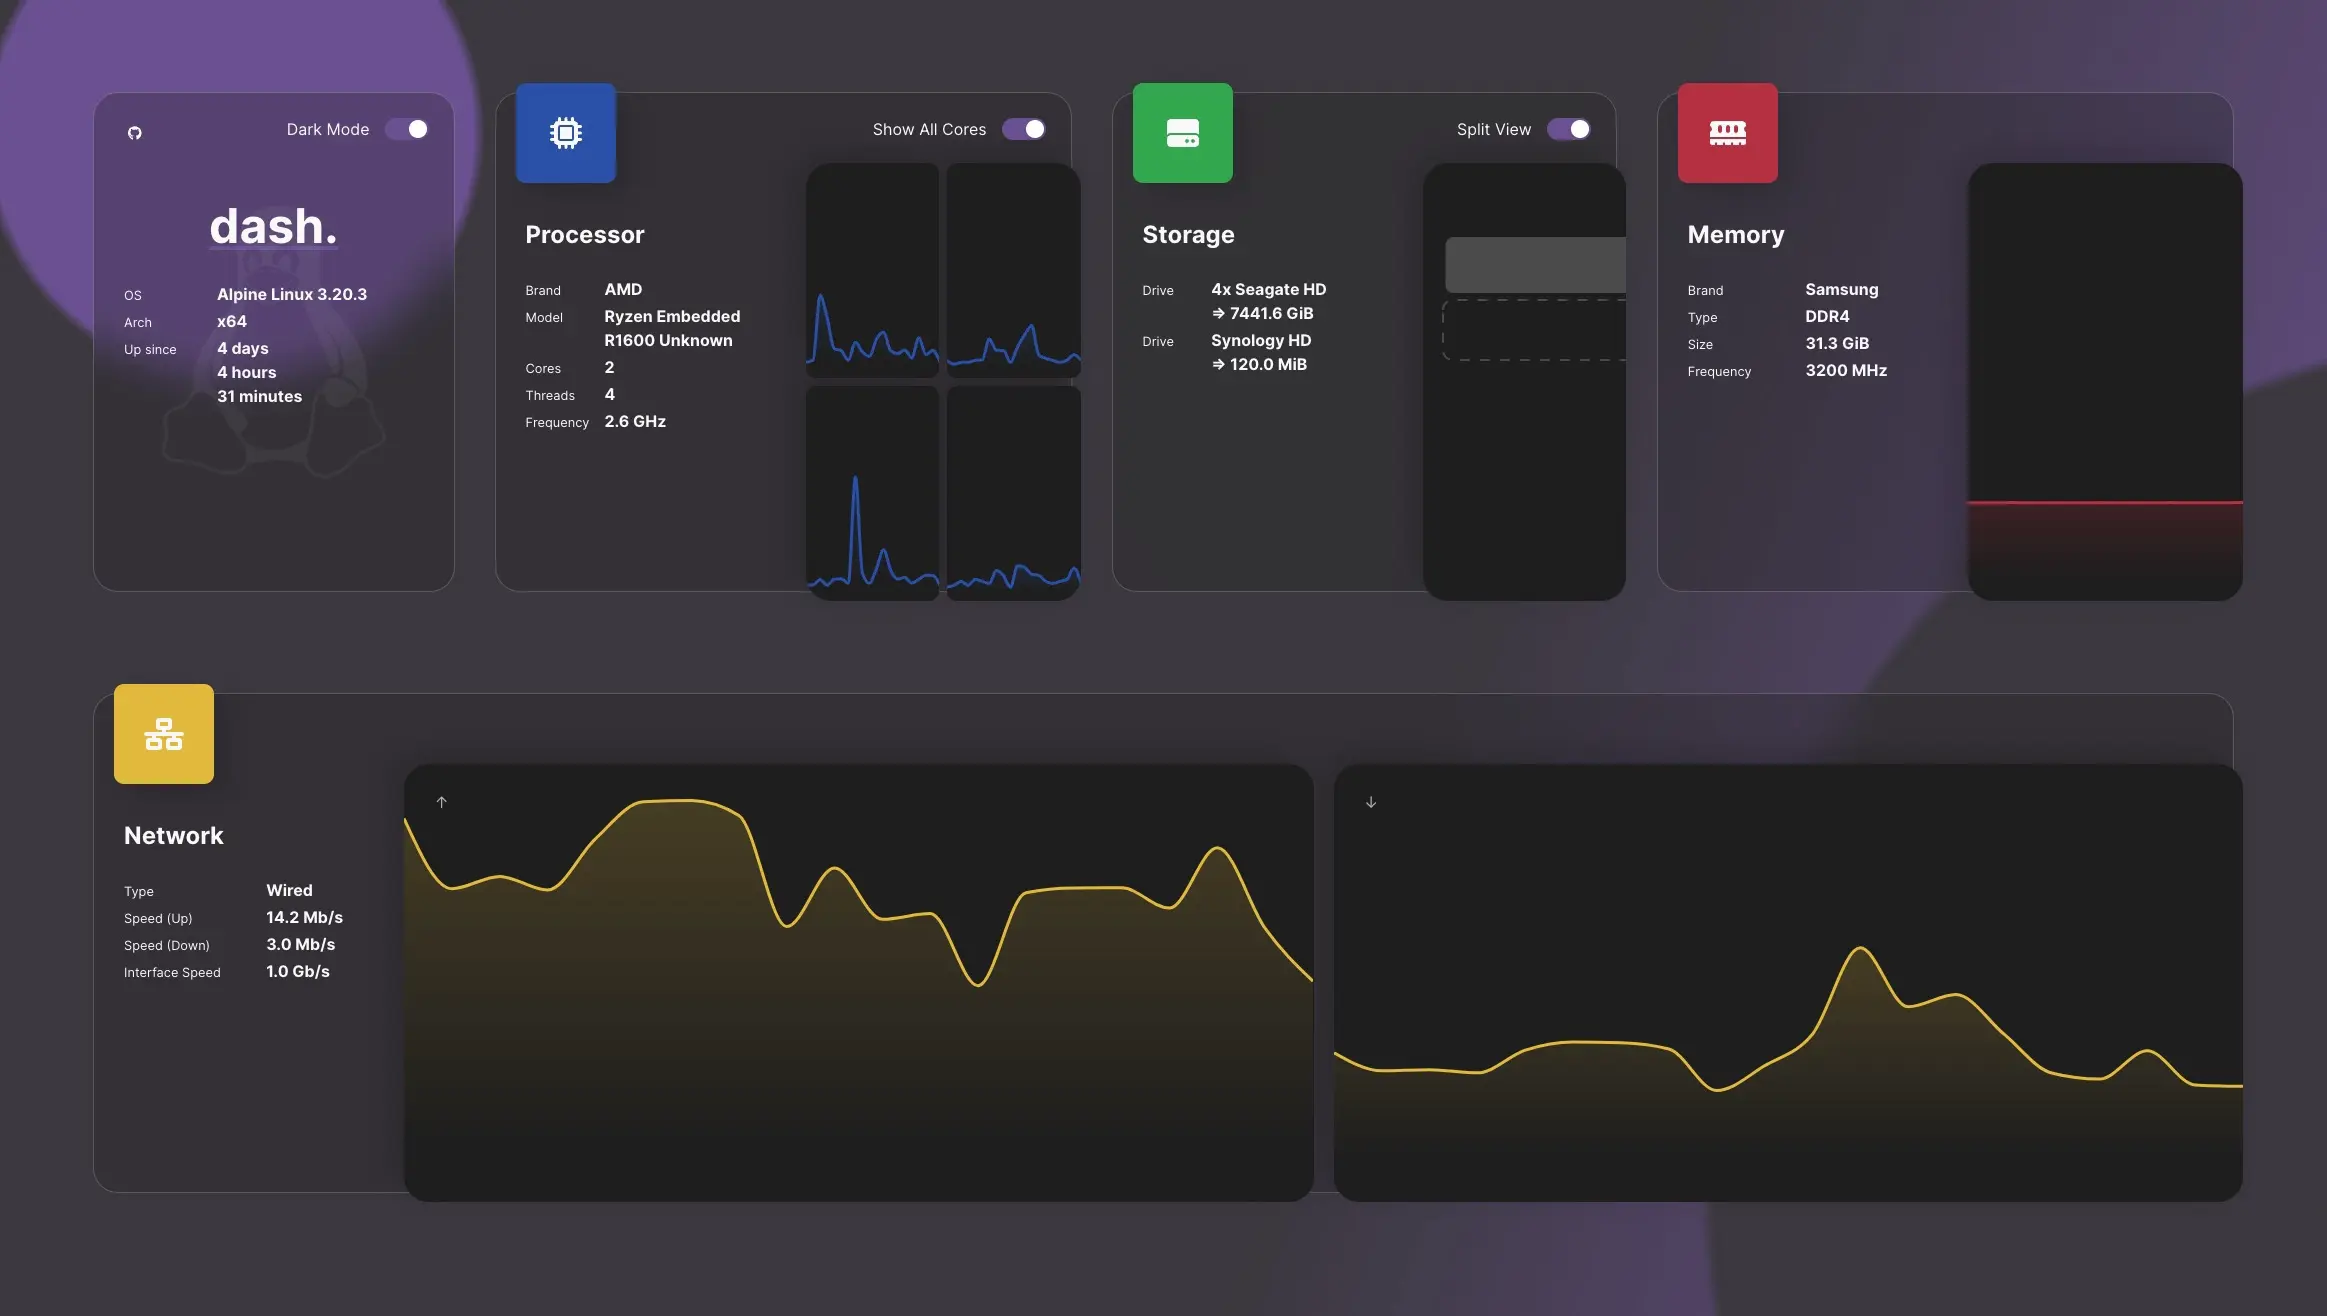The image size is (2327, 1316).
Task: Click the blue Processor chip icon
Action: coord(565,133)
